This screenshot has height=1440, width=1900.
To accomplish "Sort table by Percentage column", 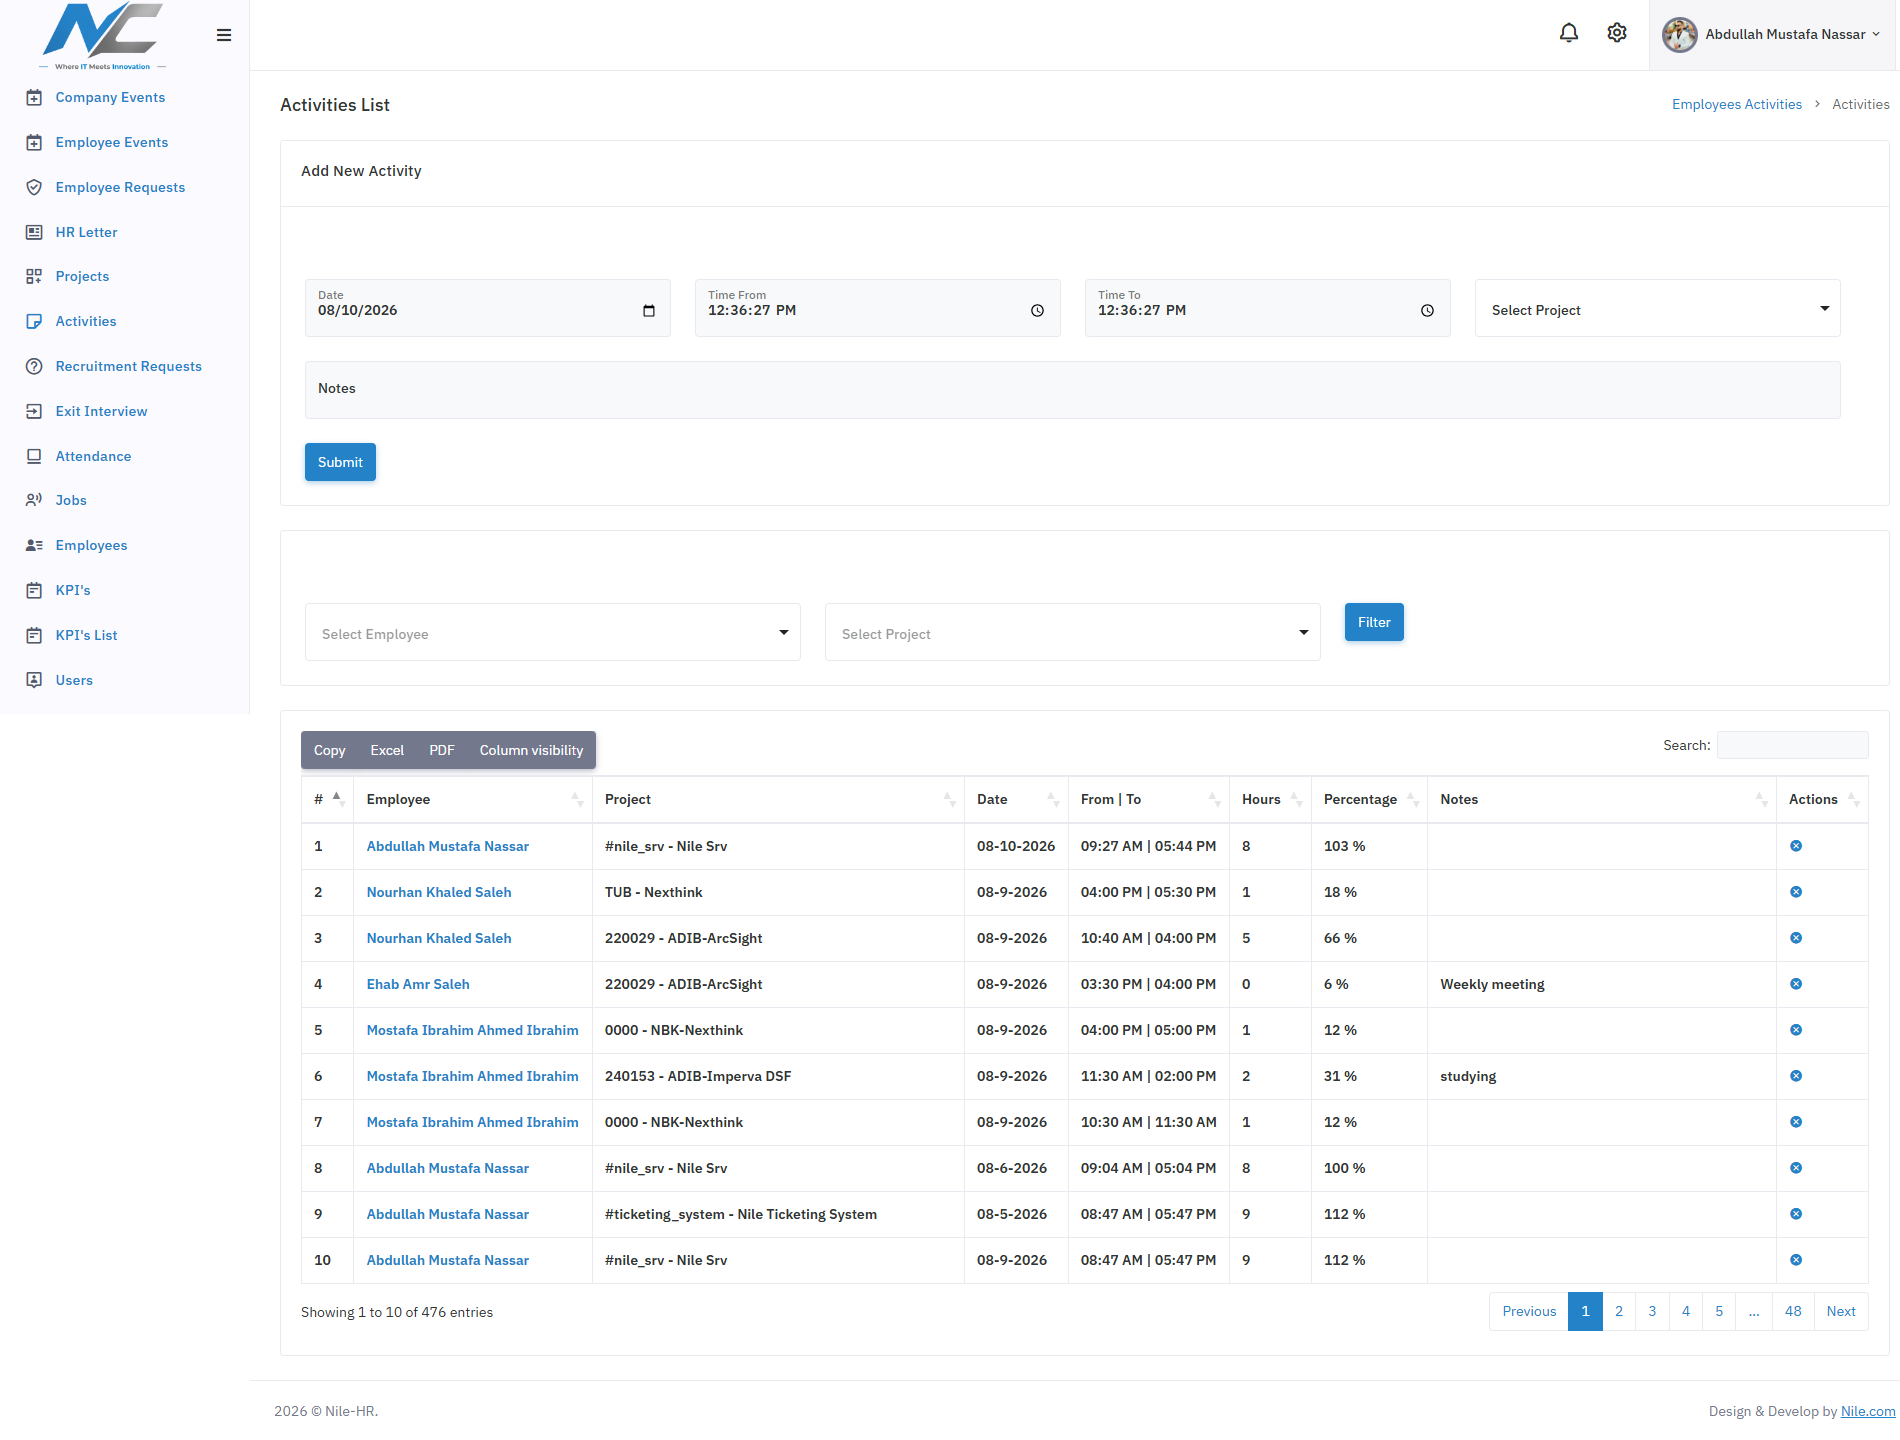I will (x=1369, y=799).
